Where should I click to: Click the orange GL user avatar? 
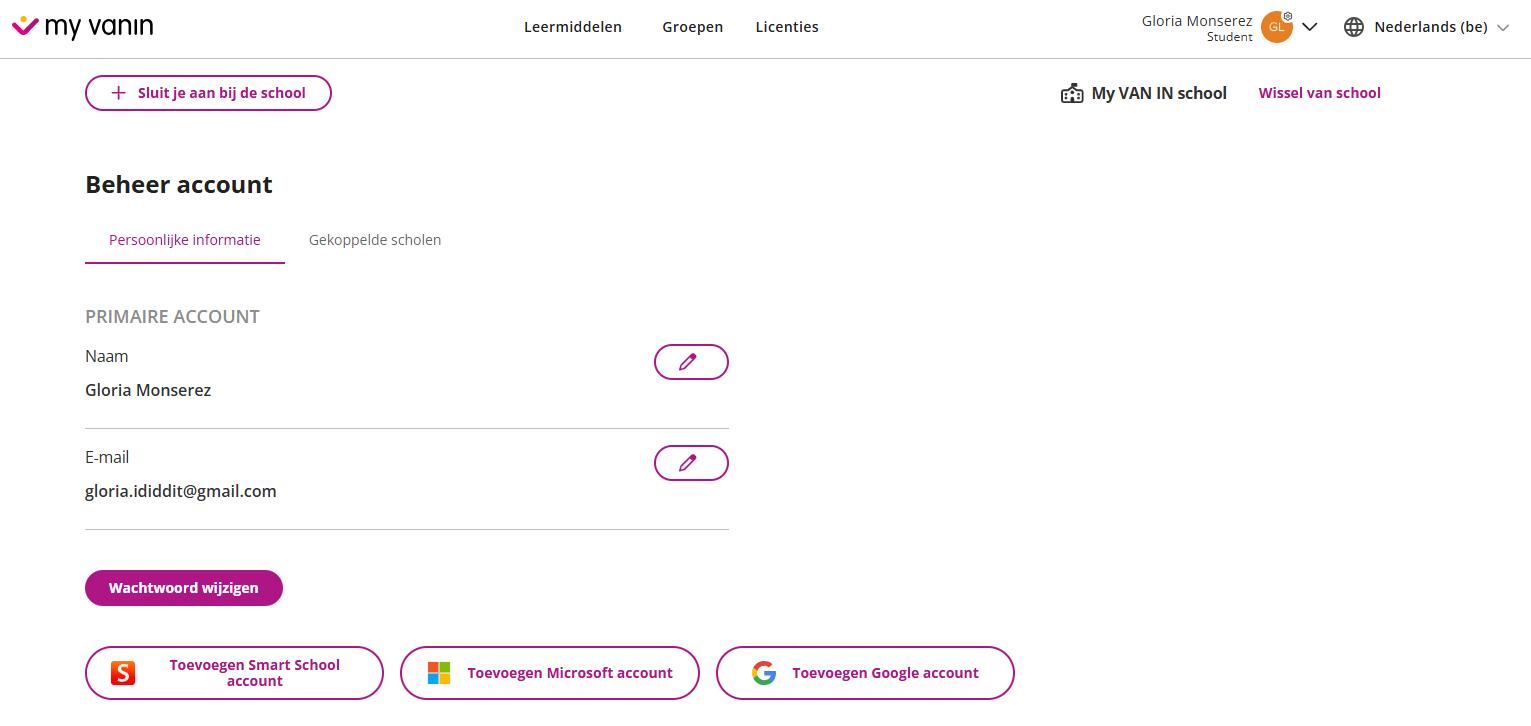click(x=1276, y=27)
